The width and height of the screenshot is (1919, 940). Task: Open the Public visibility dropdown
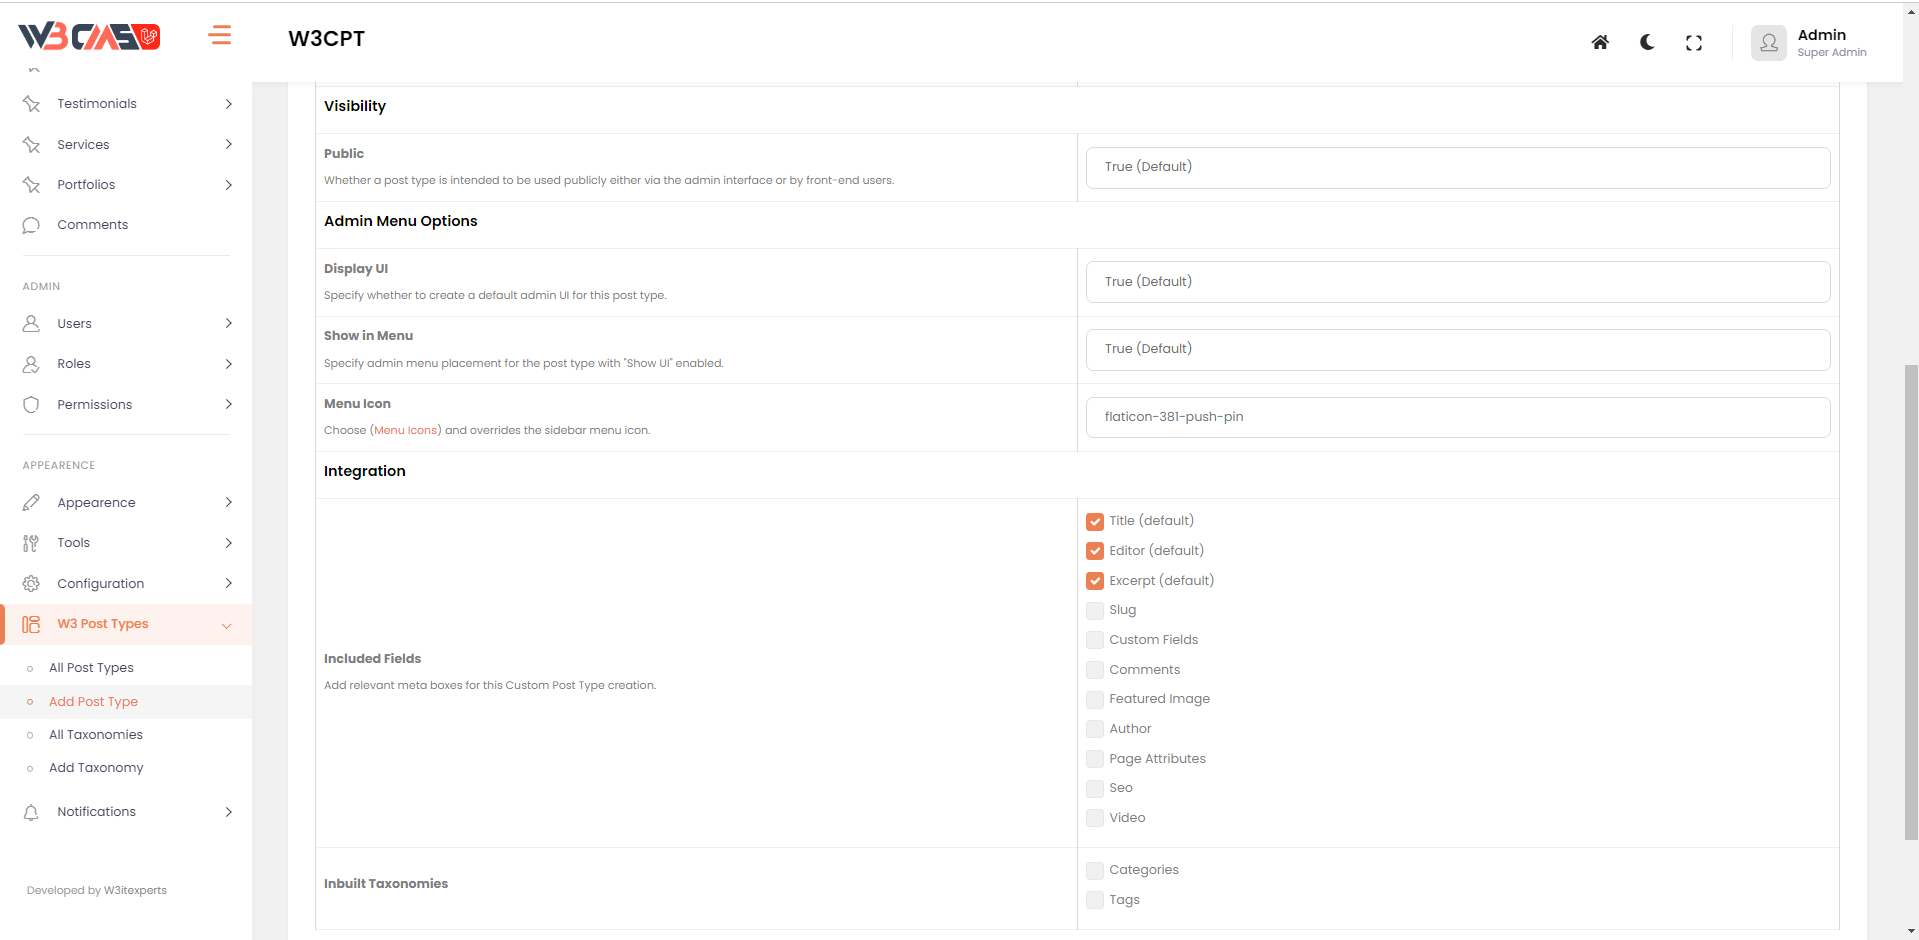coord(1457,167)
